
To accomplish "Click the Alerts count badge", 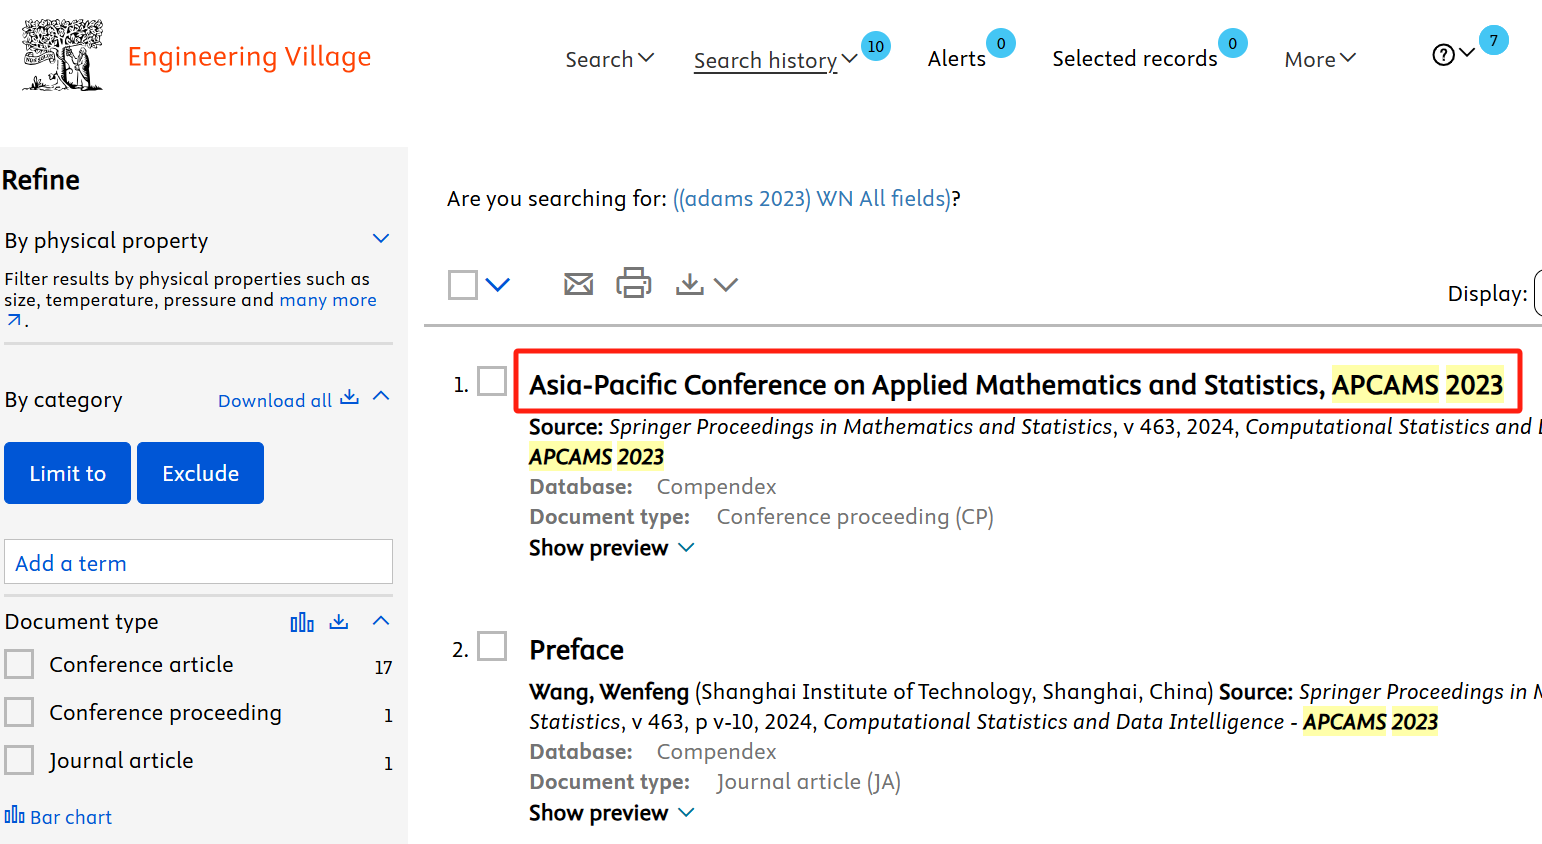I will coord(1001,43).
